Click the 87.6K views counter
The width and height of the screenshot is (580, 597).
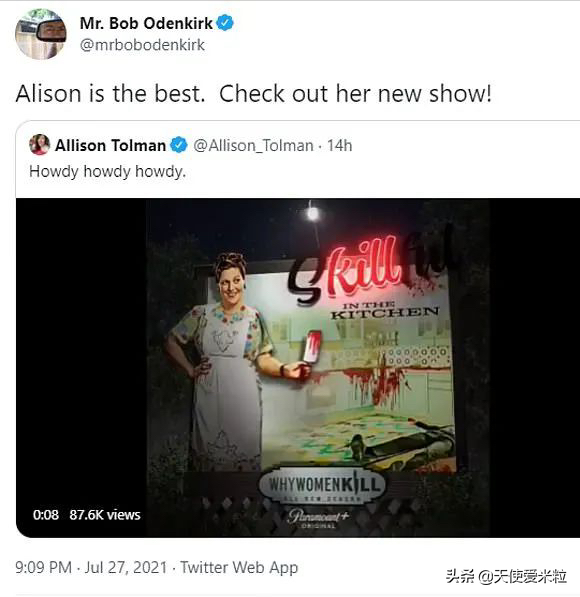105,515
